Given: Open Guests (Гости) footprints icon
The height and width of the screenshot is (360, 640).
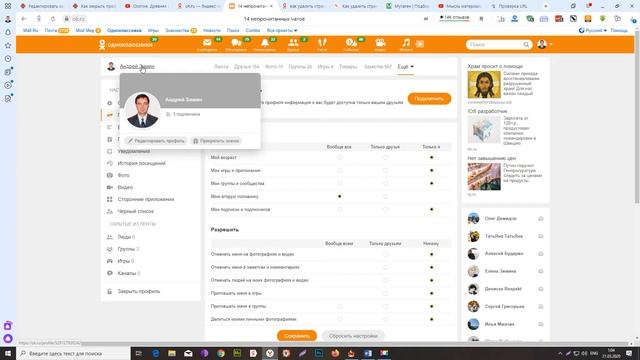Looking at the screenshot, I should pos(322,43).
